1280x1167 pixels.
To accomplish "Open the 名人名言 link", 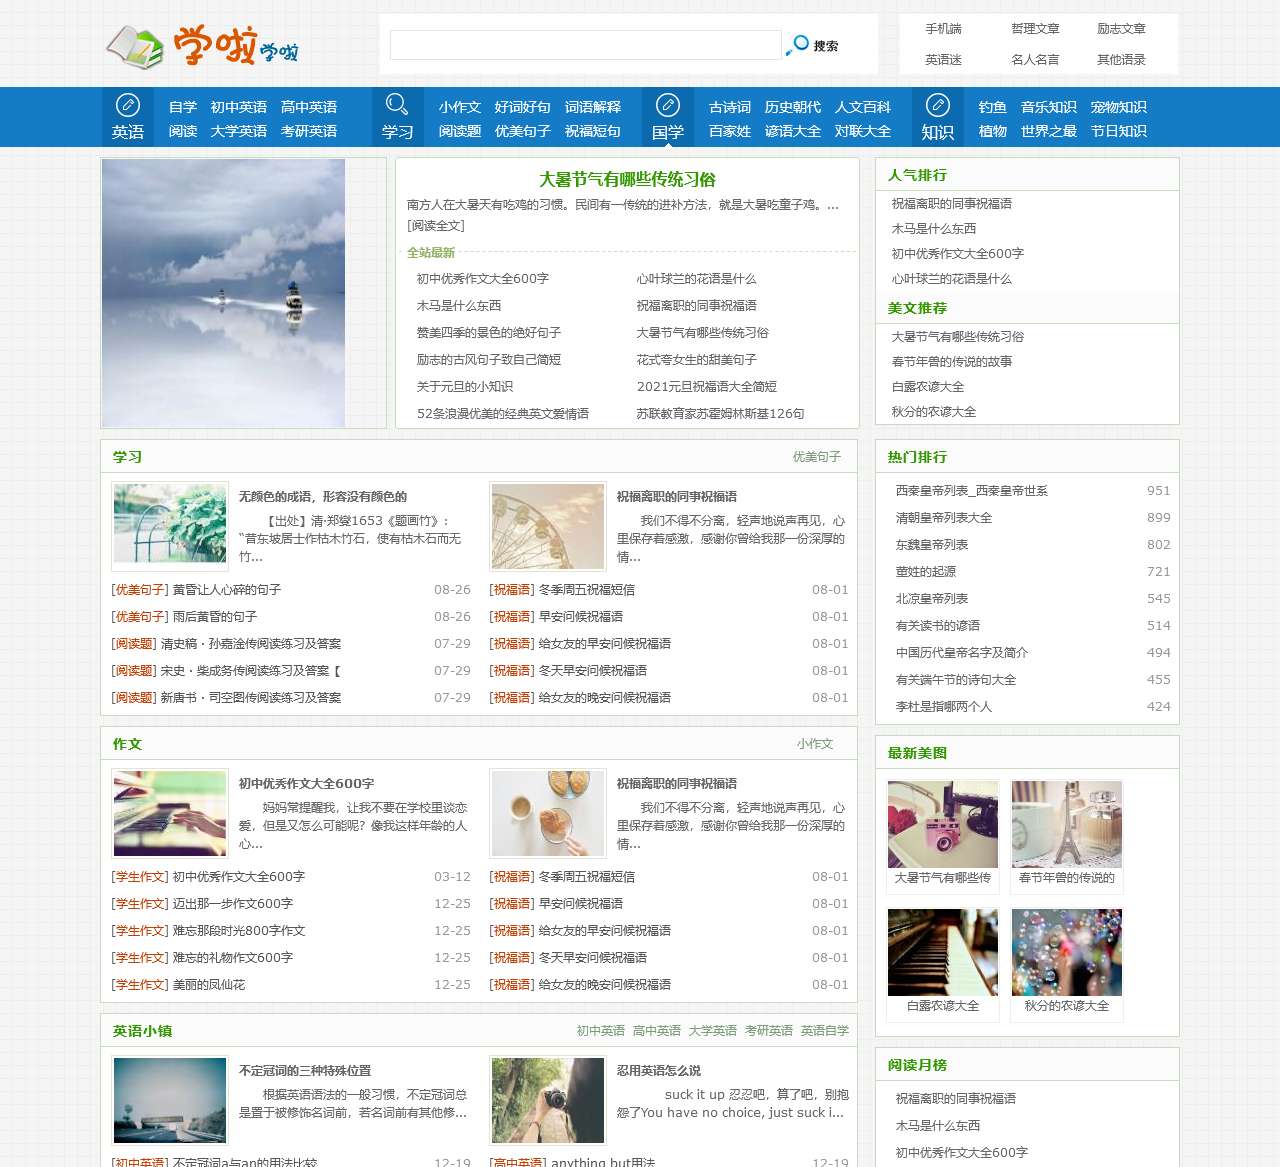I will [x=1035, y=59].
